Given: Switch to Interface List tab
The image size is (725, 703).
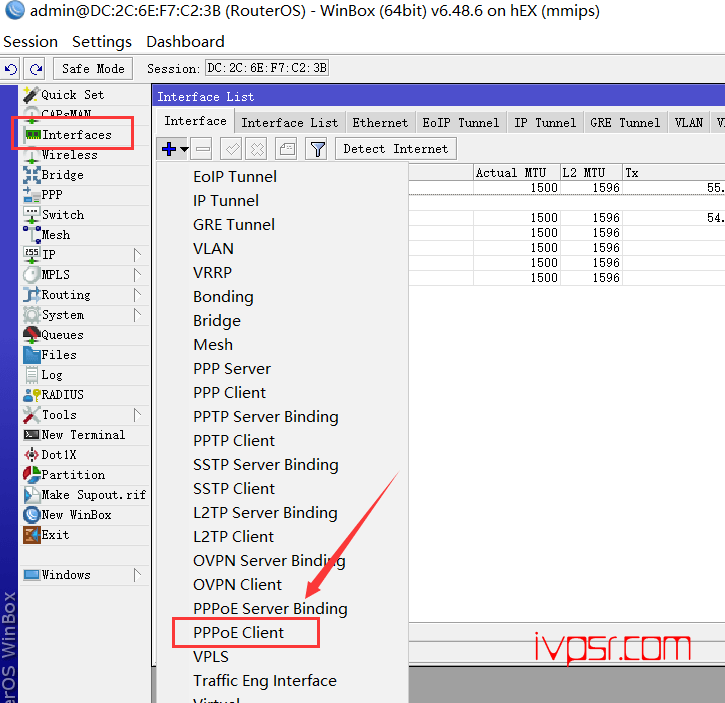Looking at the screenshot, I should coord(290,123).
